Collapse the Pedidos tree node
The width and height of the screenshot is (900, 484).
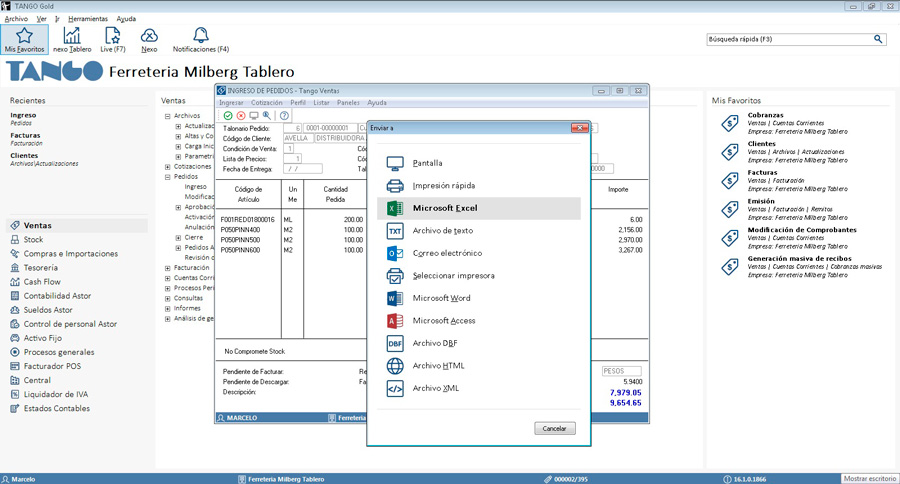point(168,177)
